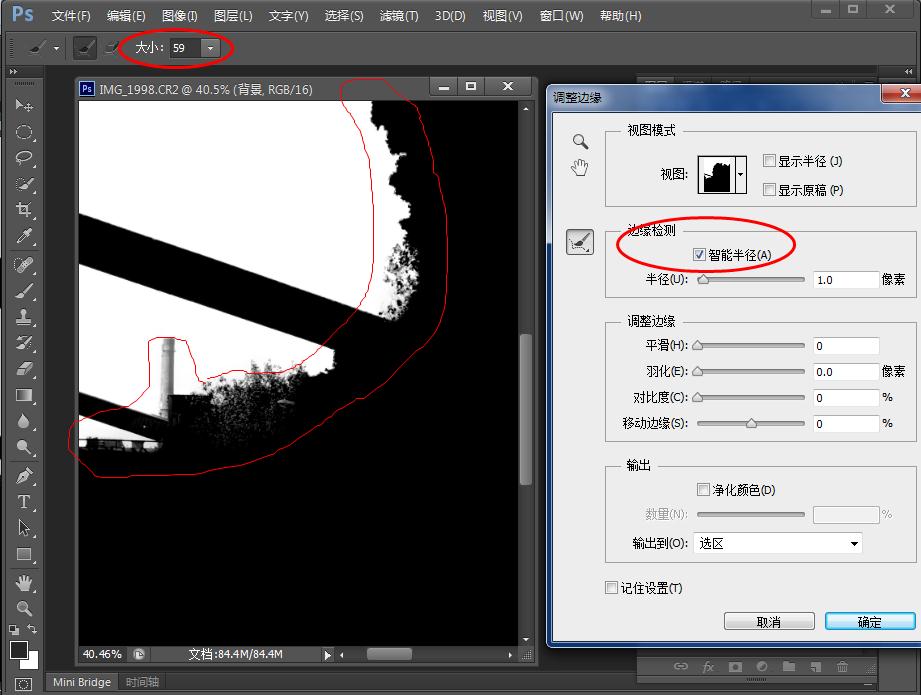Select the Horizontal Type tool
This screenshot has height=695, width=921.
pos(24,501)
